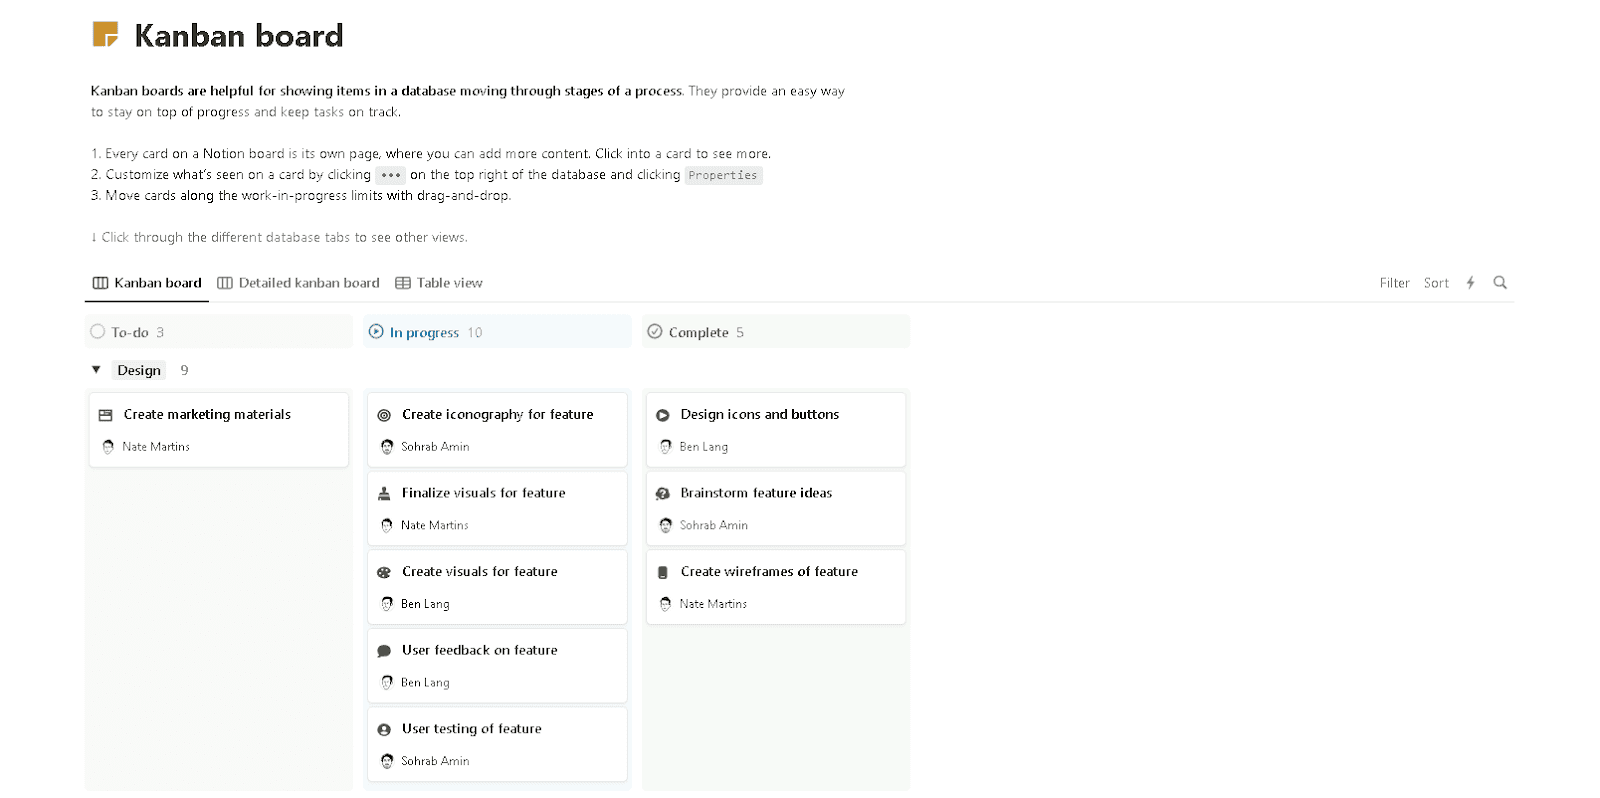Open the User testing of feature card
Image resolution: width=1600 pixels, height=798 pixels.
coord(471,728)
